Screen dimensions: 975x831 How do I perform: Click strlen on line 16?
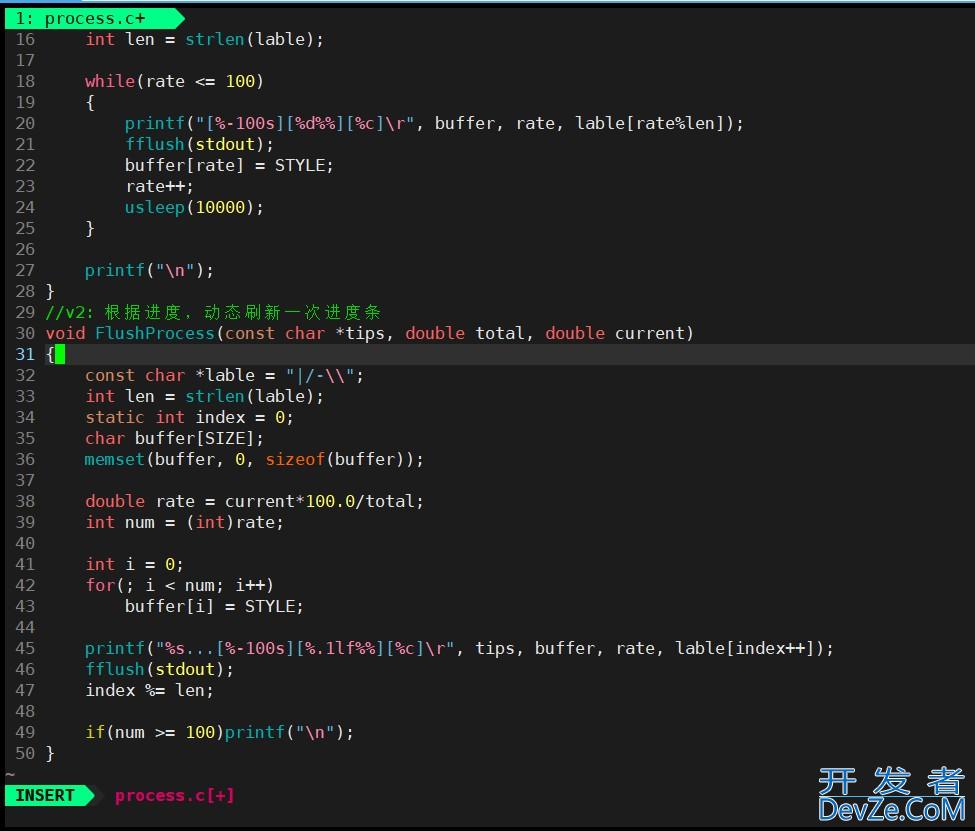point(214,39)
